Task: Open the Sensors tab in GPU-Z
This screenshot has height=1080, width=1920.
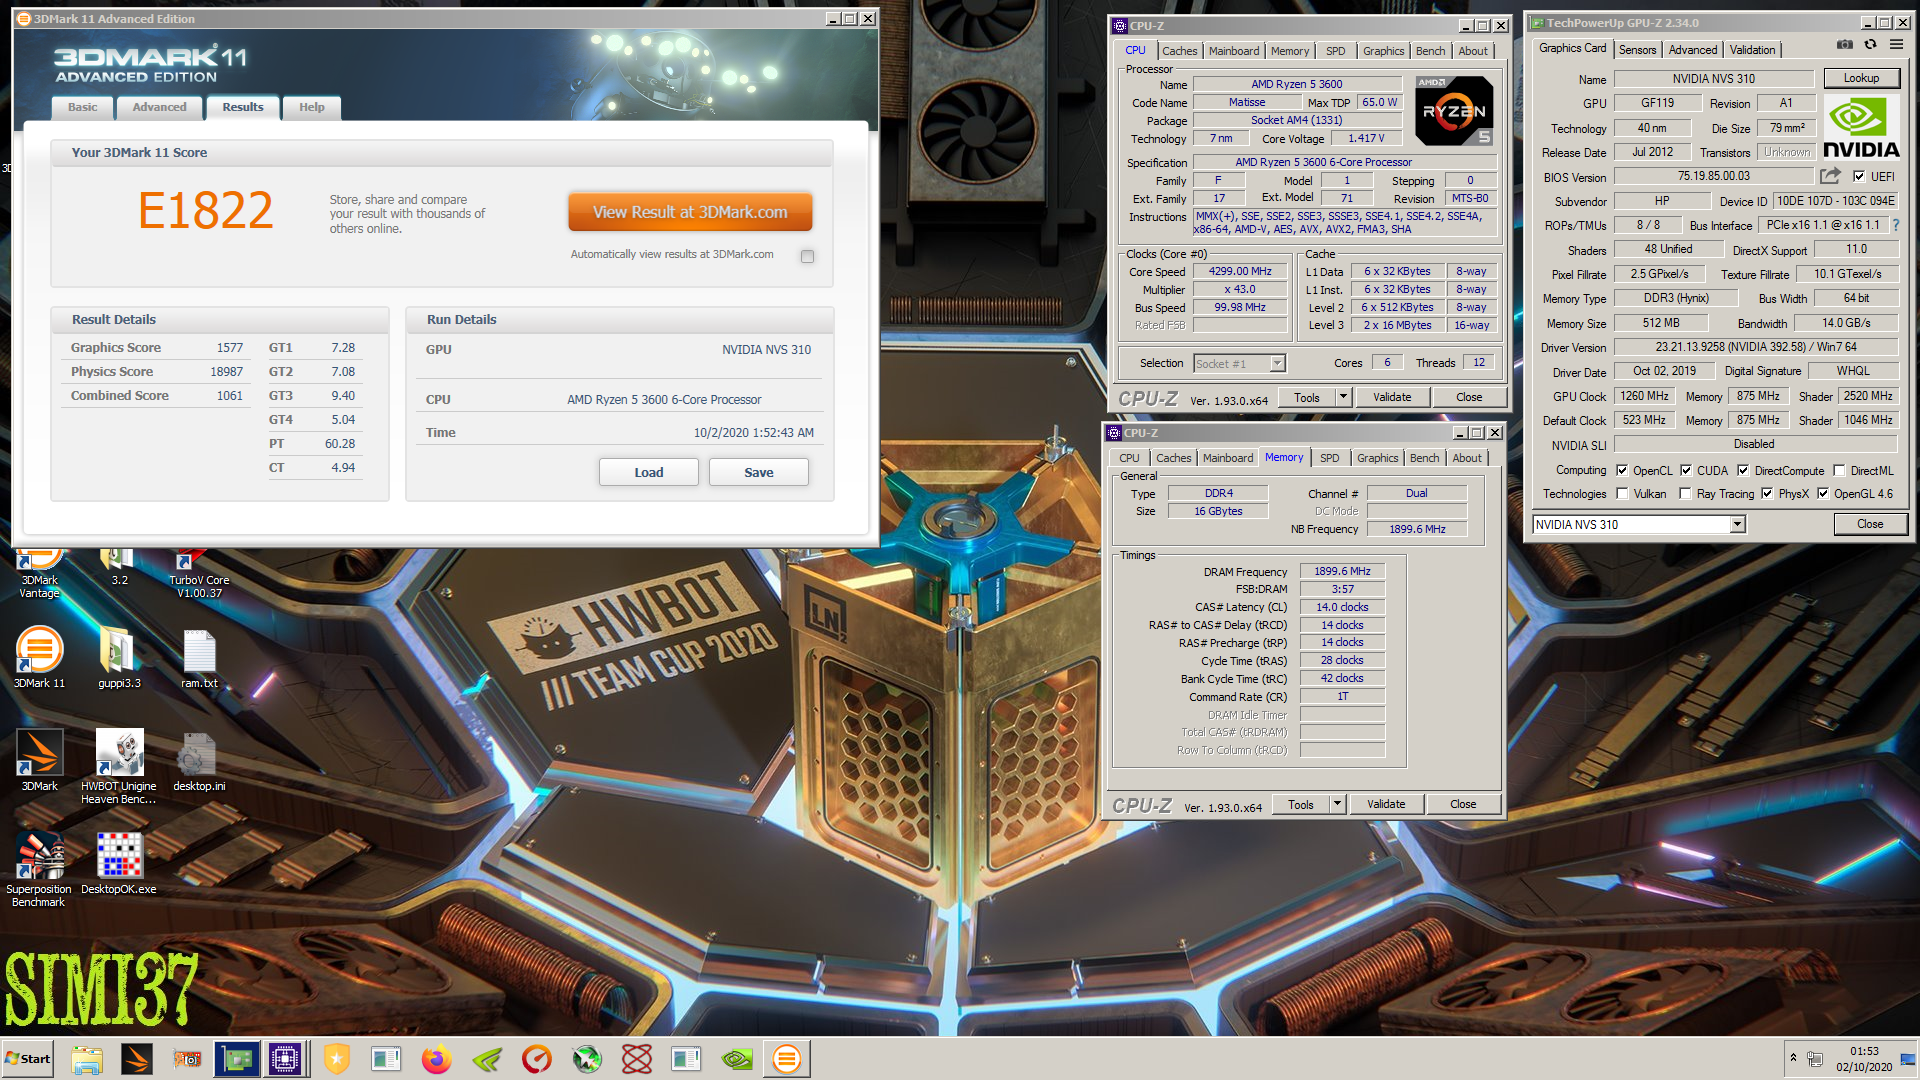Action: [1637, 50]
